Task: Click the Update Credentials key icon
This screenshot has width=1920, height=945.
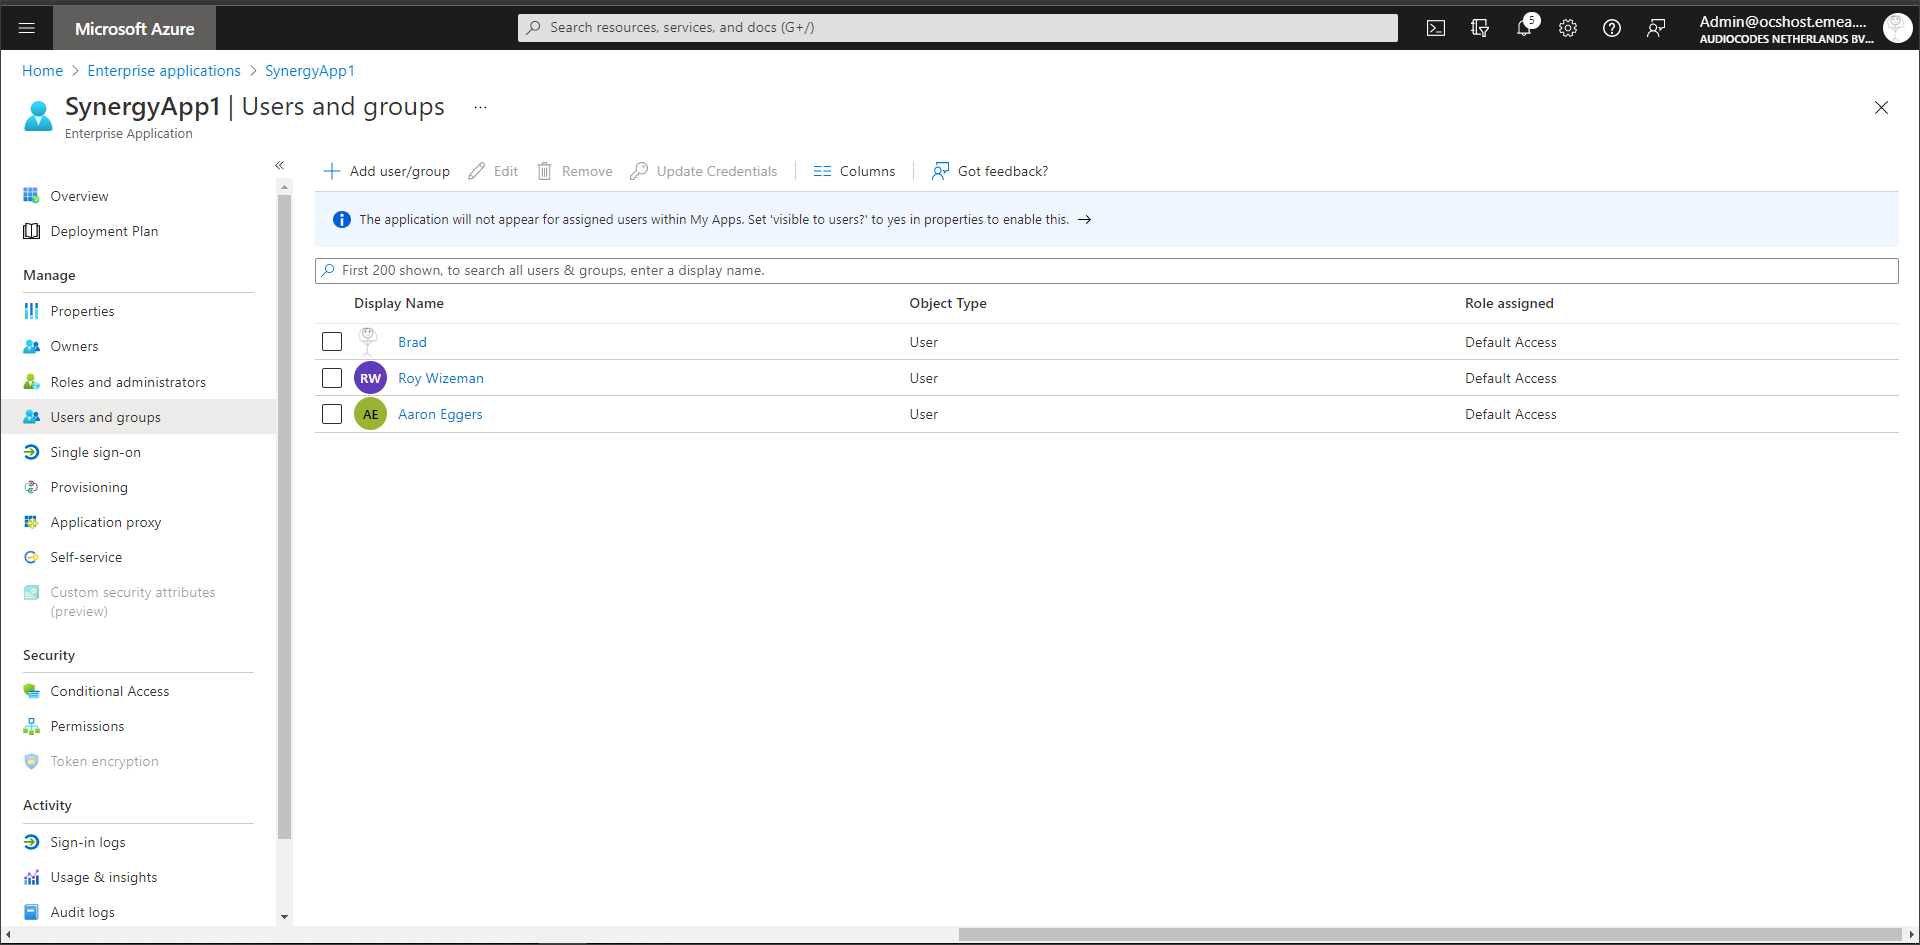Action: [x=639, y=171]
